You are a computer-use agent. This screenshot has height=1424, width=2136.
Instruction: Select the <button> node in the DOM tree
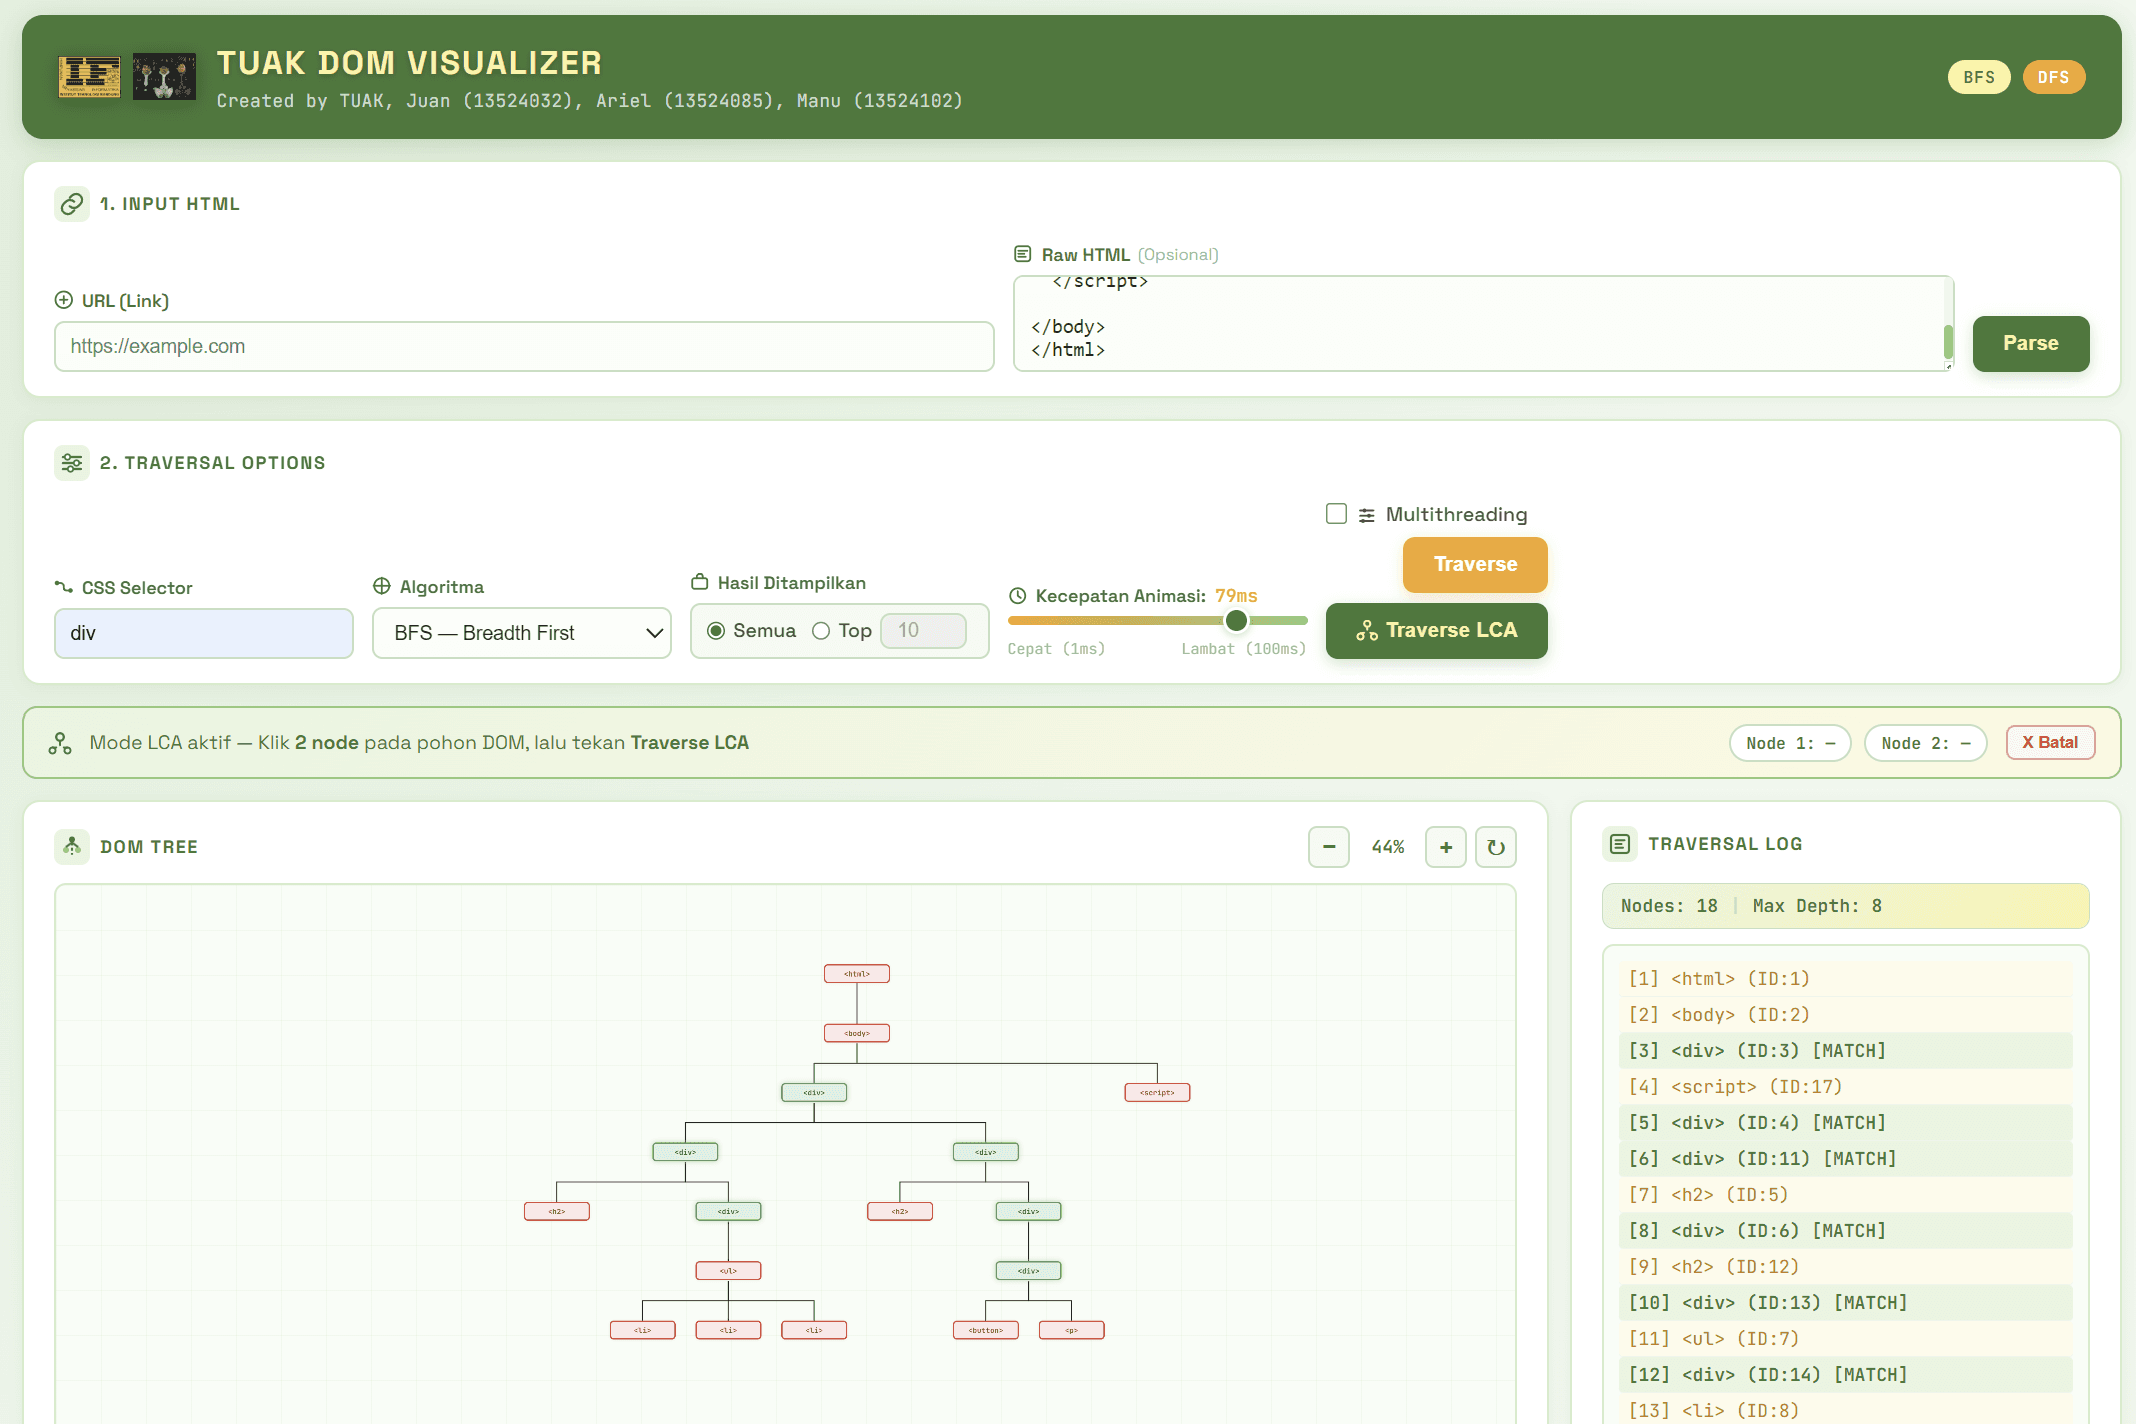pos(986,1330)
